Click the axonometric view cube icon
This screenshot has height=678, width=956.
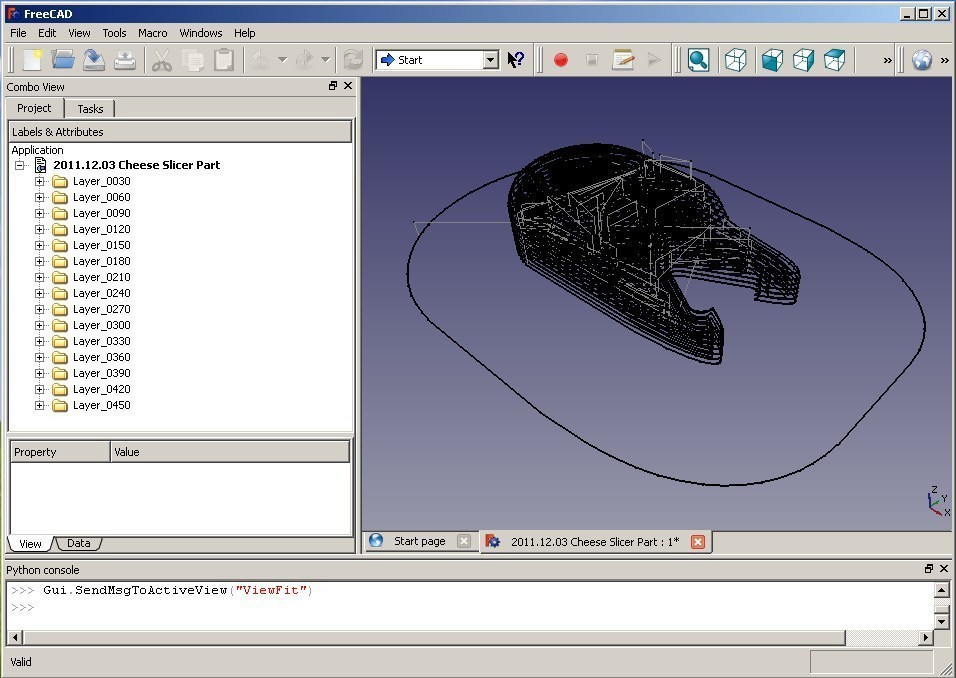point(771,60)
